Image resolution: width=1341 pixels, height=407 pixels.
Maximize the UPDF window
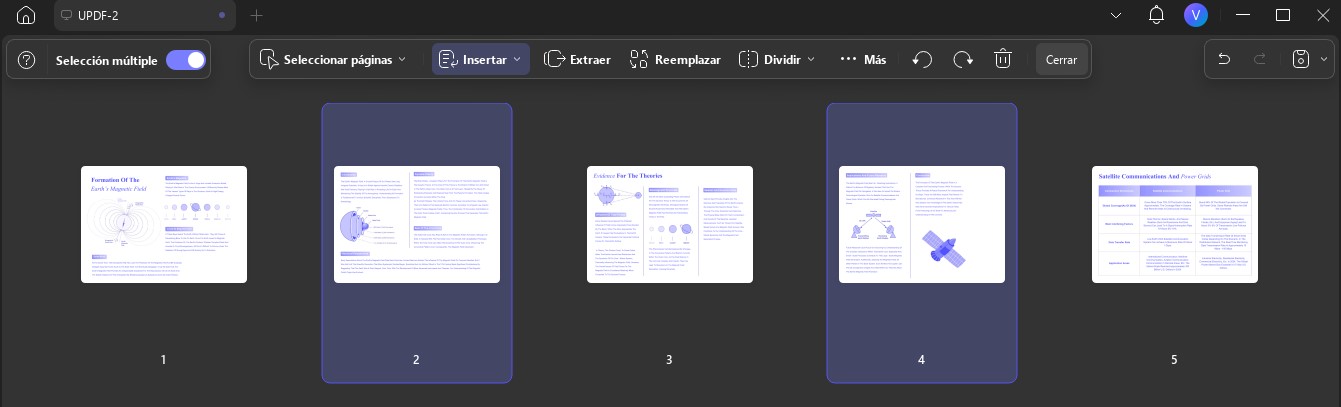1283,15
